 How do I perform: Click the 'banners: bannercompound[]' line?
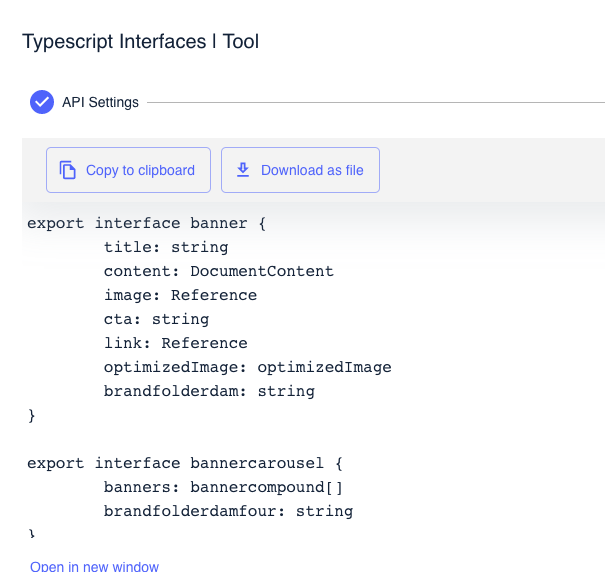tap(223, 487)
